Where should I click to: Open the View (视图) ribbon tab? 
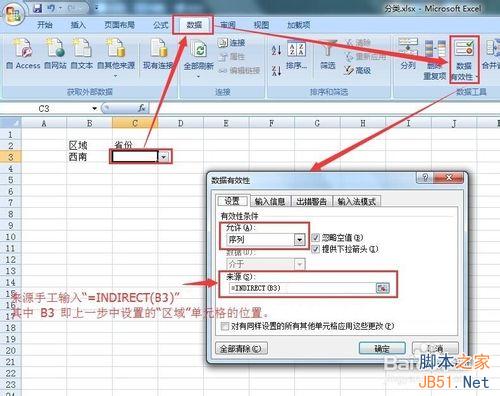(x=261, y=25)
